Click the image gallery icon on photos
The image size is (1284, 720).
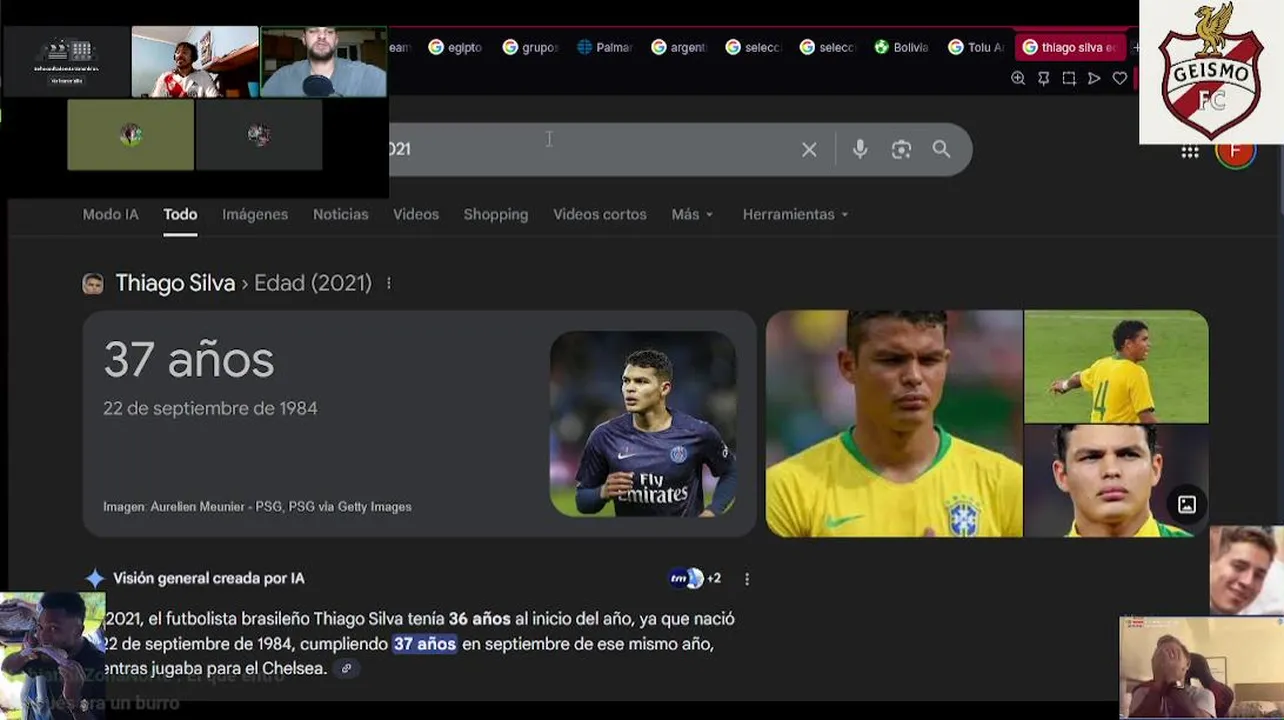(1186, 505)
